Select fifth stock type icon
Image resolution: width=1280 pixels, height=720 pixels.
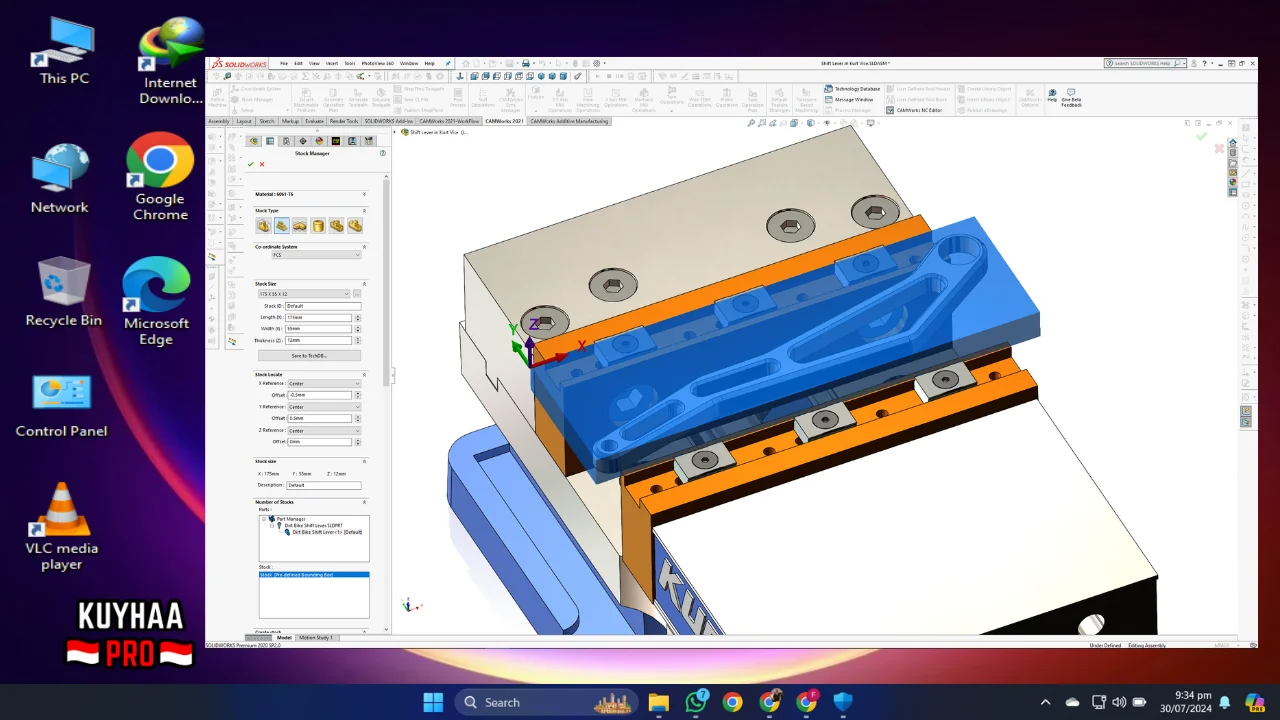pyautogui.click(x=336, y=226)
